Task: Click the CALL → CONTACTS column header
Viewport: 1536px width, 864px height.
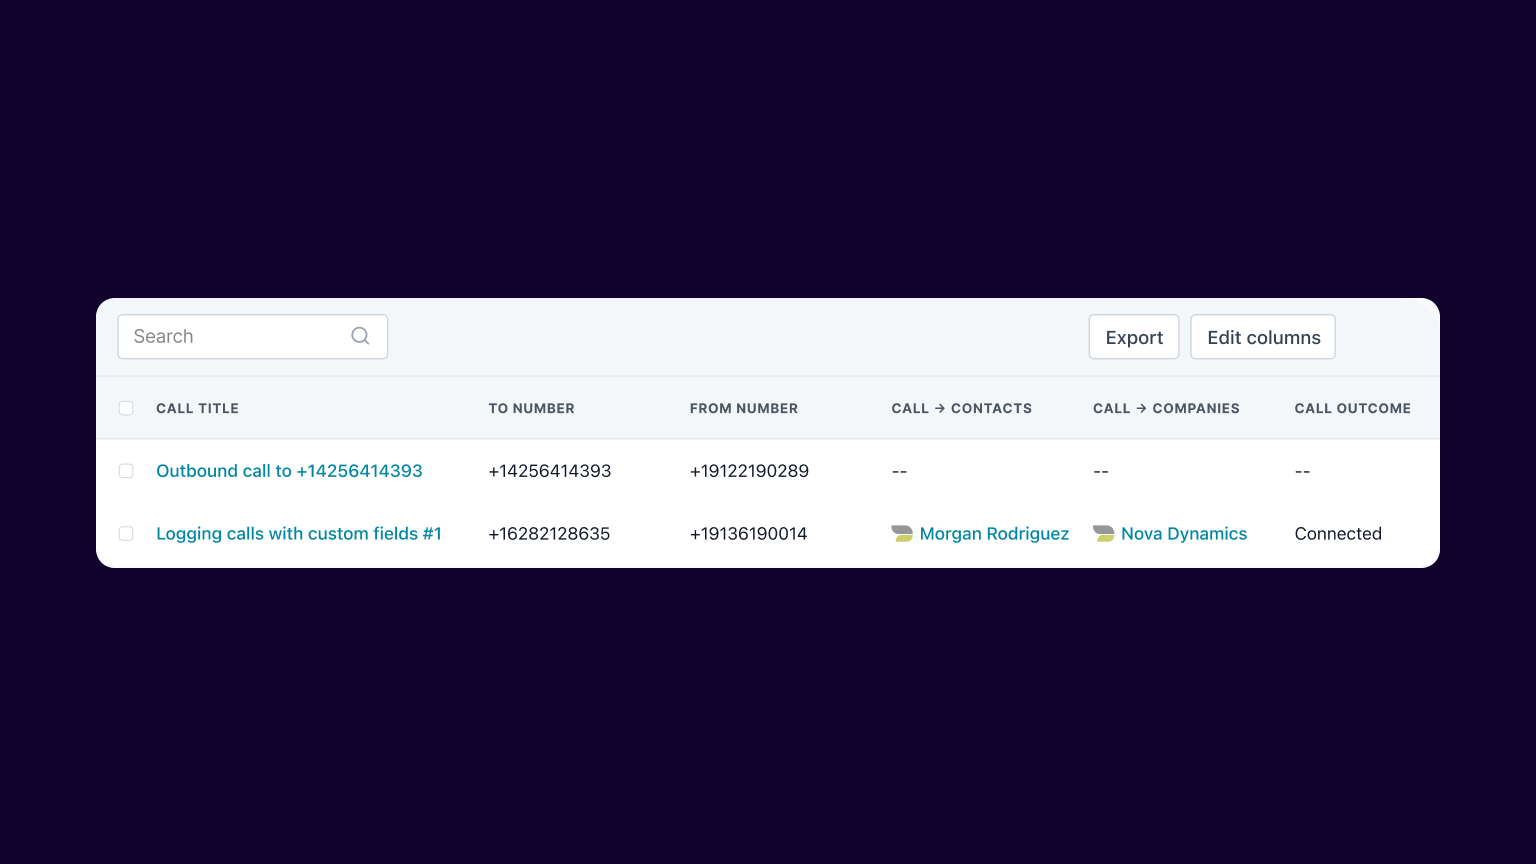Action: point(961,408)
